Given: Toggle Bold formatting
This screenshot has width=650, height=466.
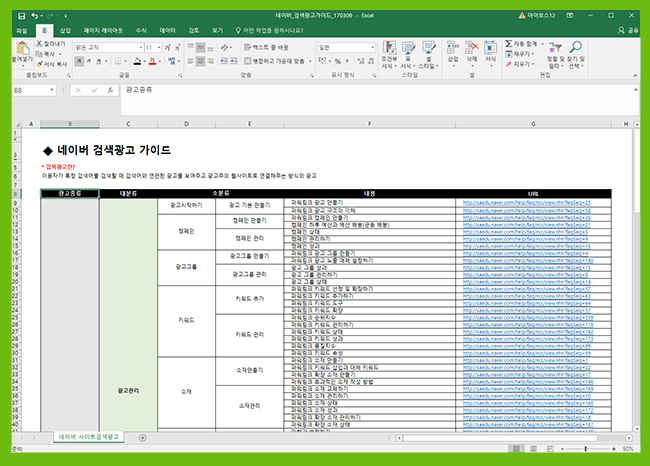Looking at the screenshot, I should (79, 61).
